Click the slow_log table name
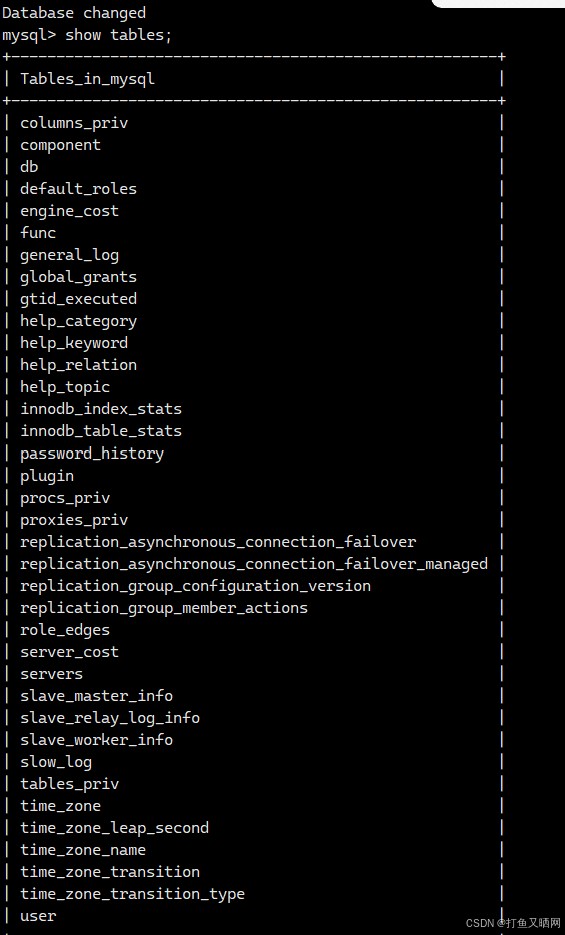 56,762
